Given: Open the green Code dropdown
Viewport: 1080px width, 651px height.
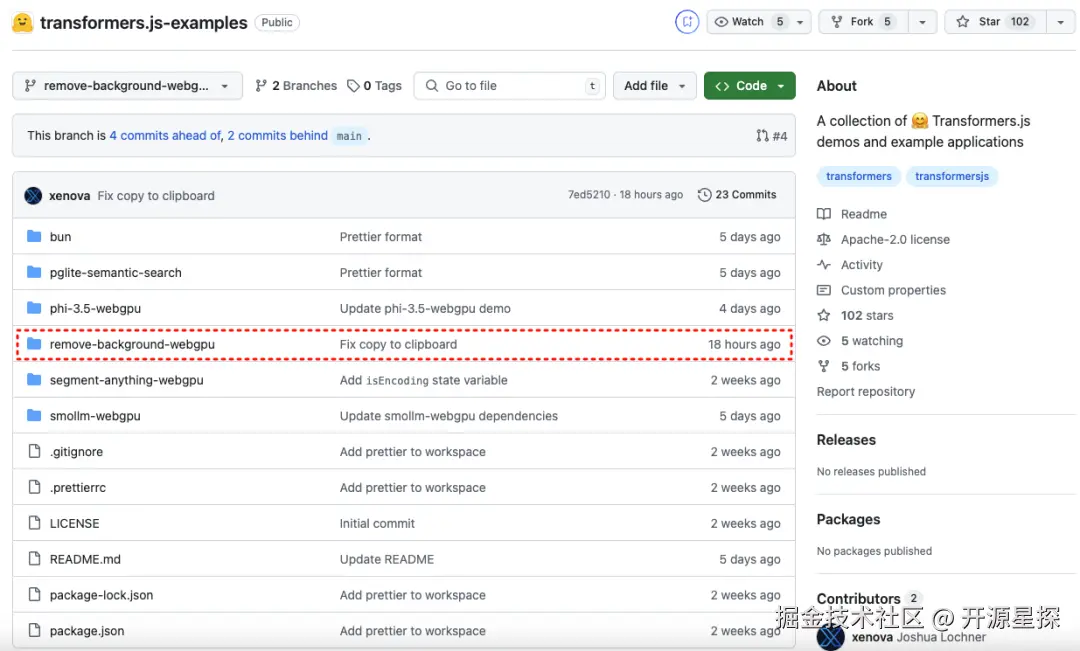Looking at the screenshot, I should click(749, 85).
